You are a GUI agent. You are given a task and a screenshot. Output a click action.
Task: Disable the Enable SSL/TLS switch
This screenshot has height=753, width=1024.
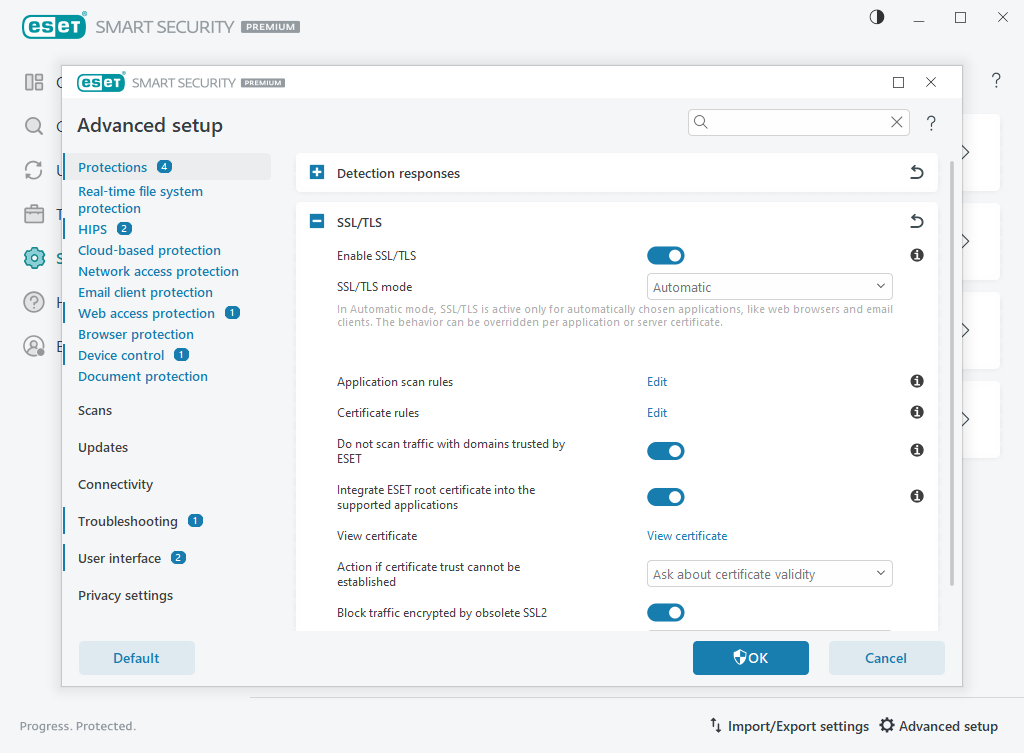[666, 255]
